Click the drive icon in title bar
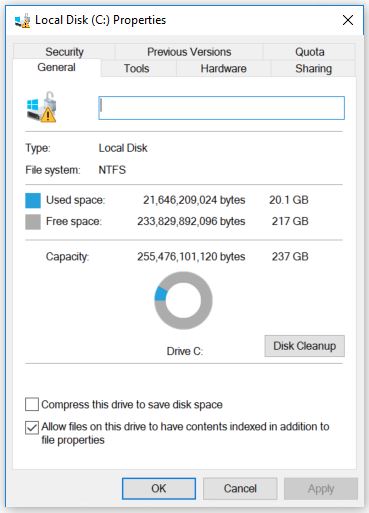Image resolution: width=369 pixels, height=513 pixels. [x=22, y=21]
